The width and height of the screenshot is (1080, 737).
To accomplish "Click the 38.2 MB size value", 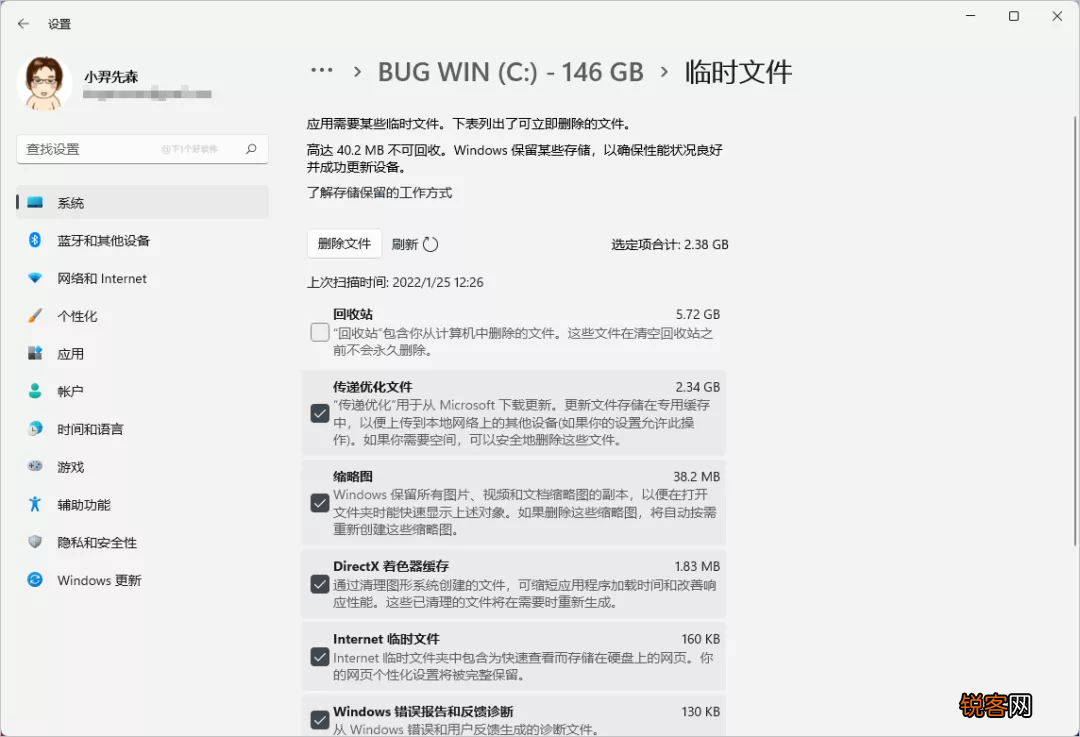I will point(696,477).
